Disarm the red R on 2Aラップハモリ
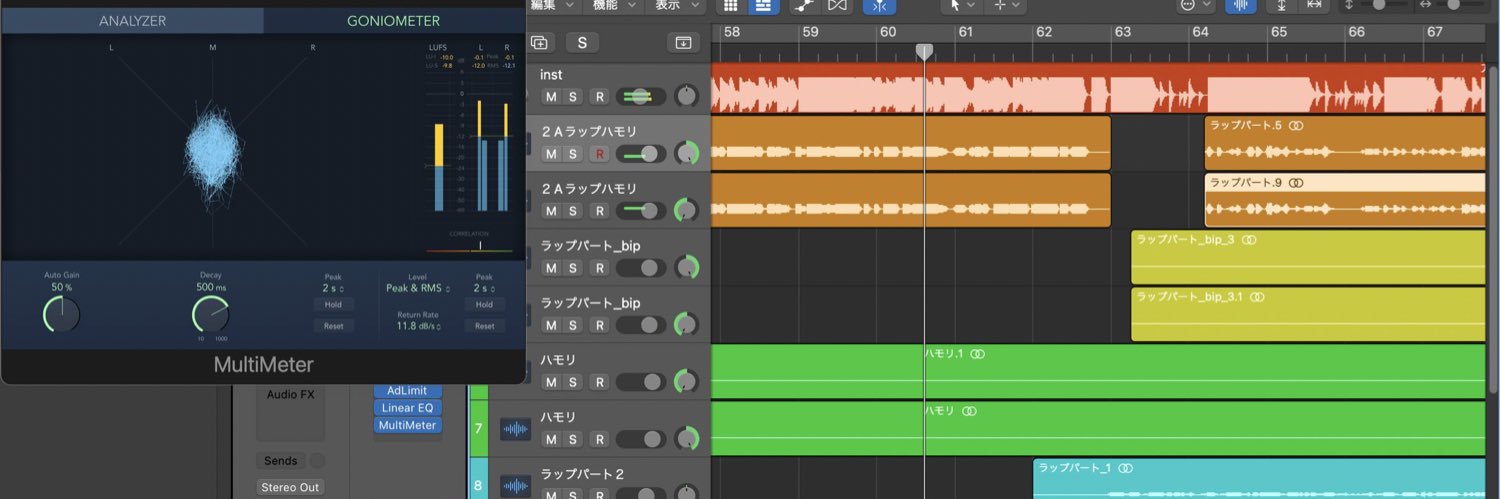Viewport: 1500px width, 499px height. click(x=599, y=154)
